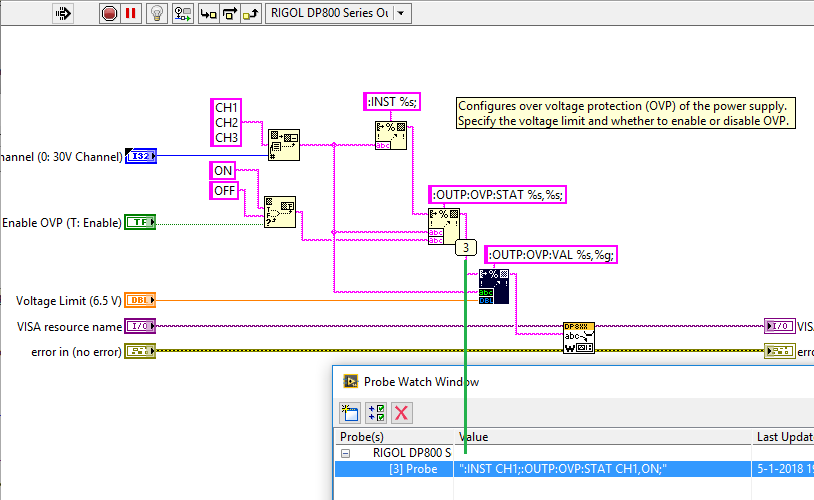The height and width of the screenshot is (500, 814).
Task: Click New Probe Window icon in Probe Watch
Action: point(350,411)
